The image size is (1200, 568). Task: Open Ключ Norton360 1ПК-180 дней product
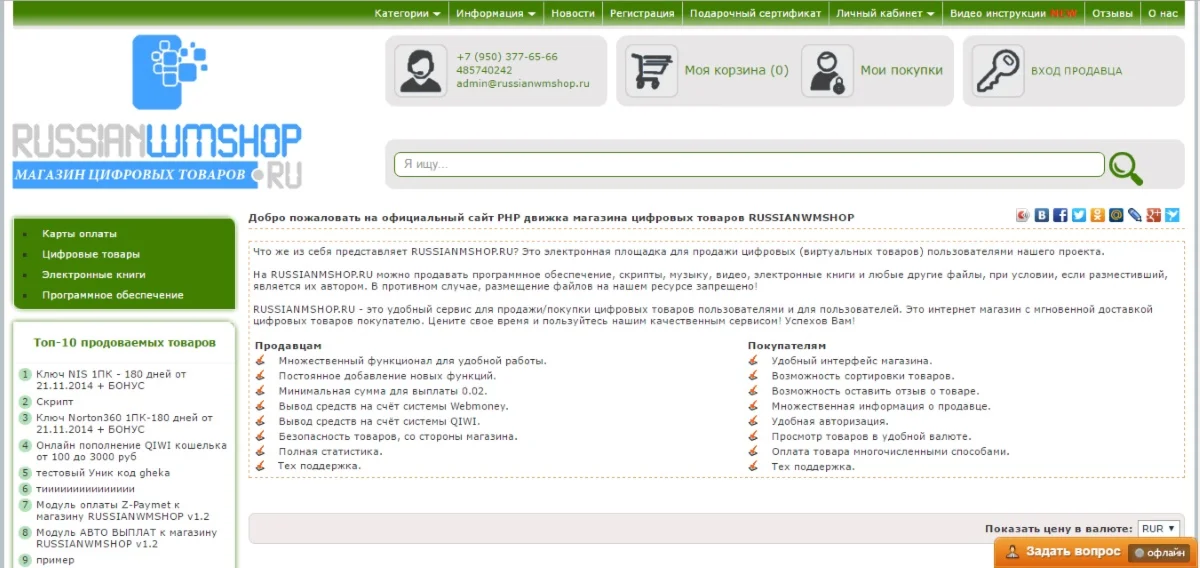tap(124, 423)
